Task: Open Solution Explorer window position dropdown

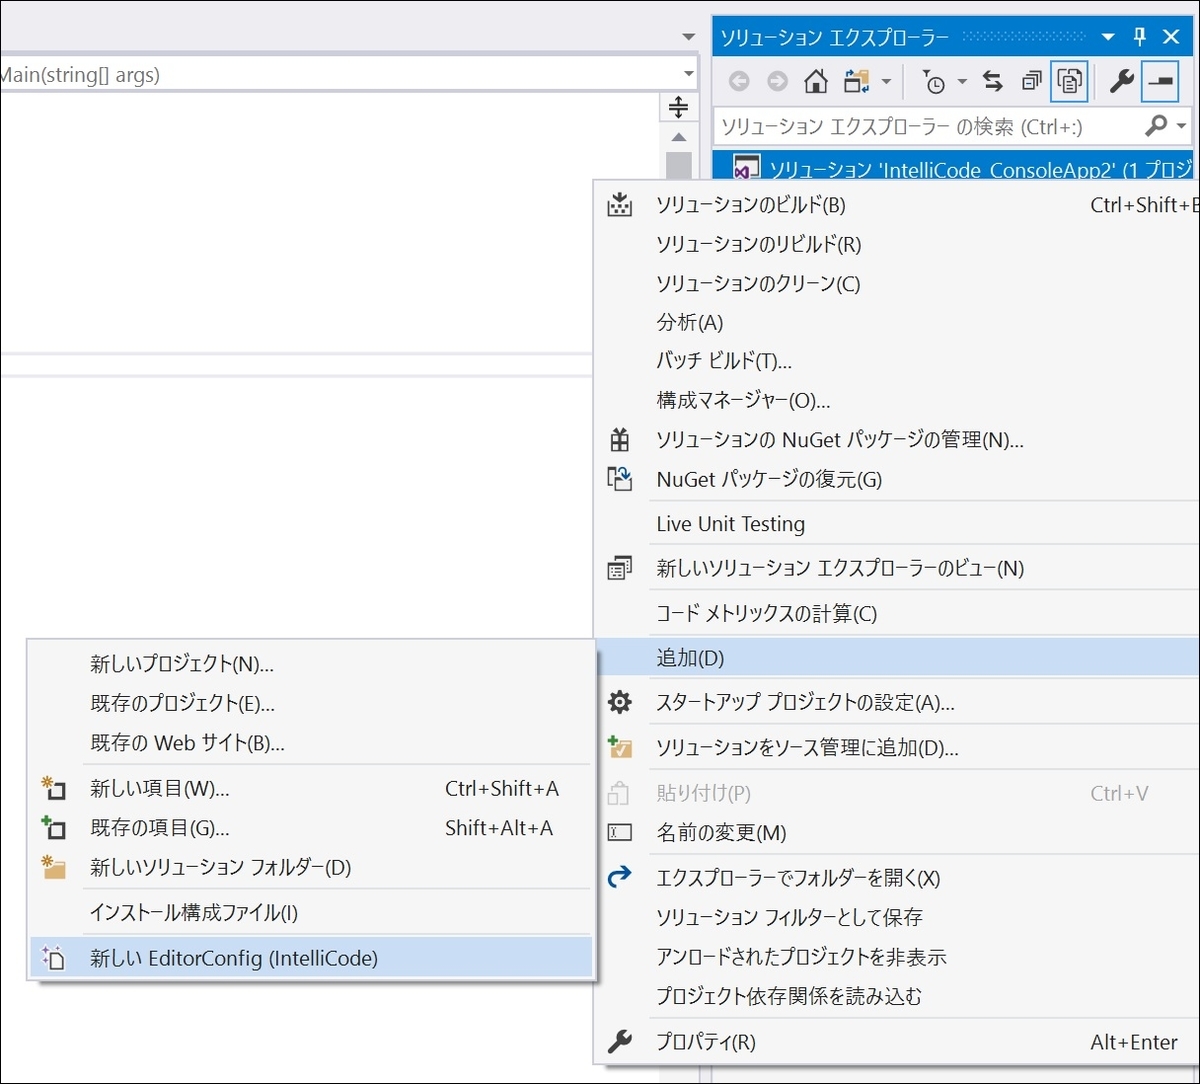Action: coord(1108,37)
